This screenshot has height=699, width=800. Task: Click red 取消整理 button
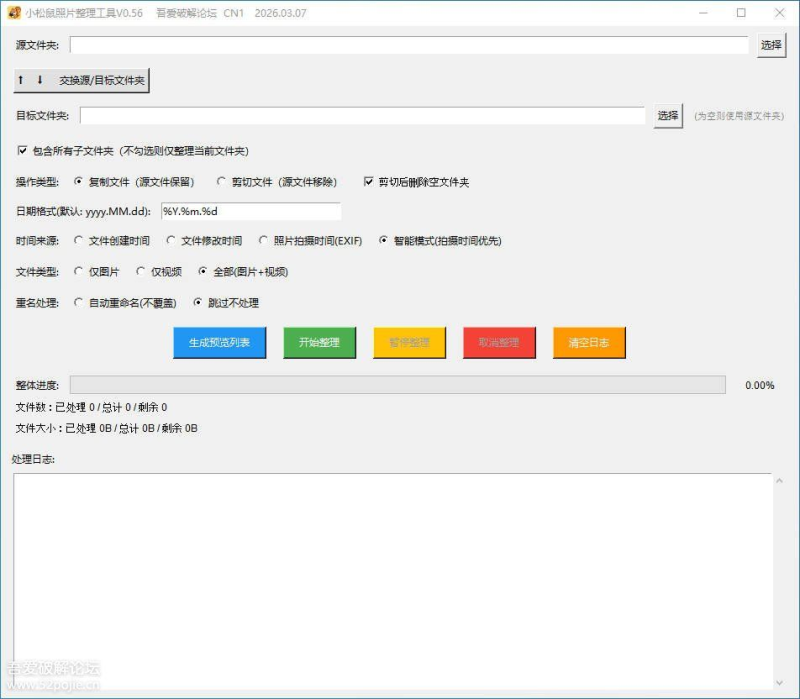click(499, 342)
